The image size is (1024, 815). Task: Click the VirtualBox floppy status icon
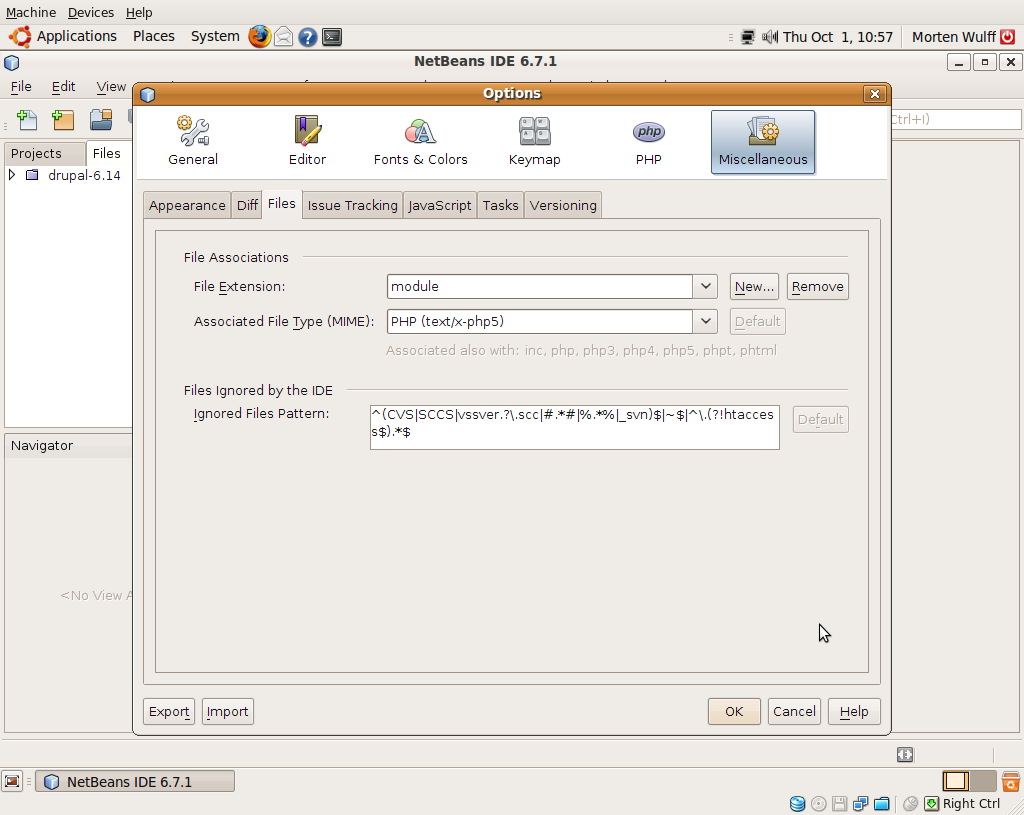pos(839,804)
